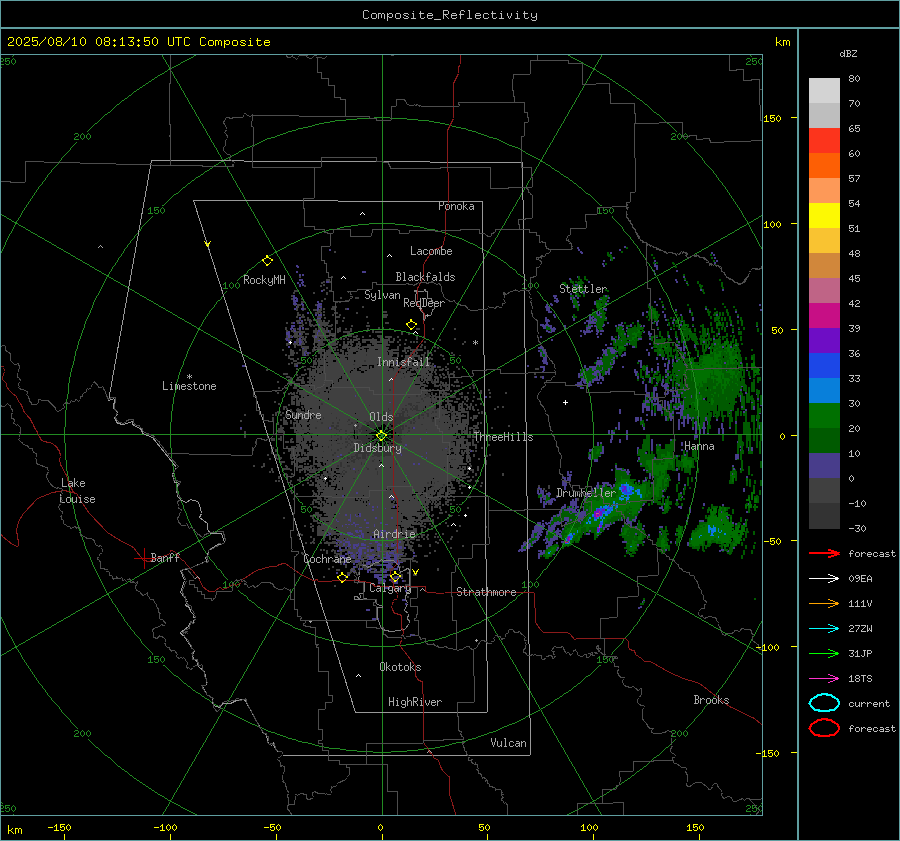900x841 pixels.
Task: Click the Drumheller city label
Action: pos(586,493)
